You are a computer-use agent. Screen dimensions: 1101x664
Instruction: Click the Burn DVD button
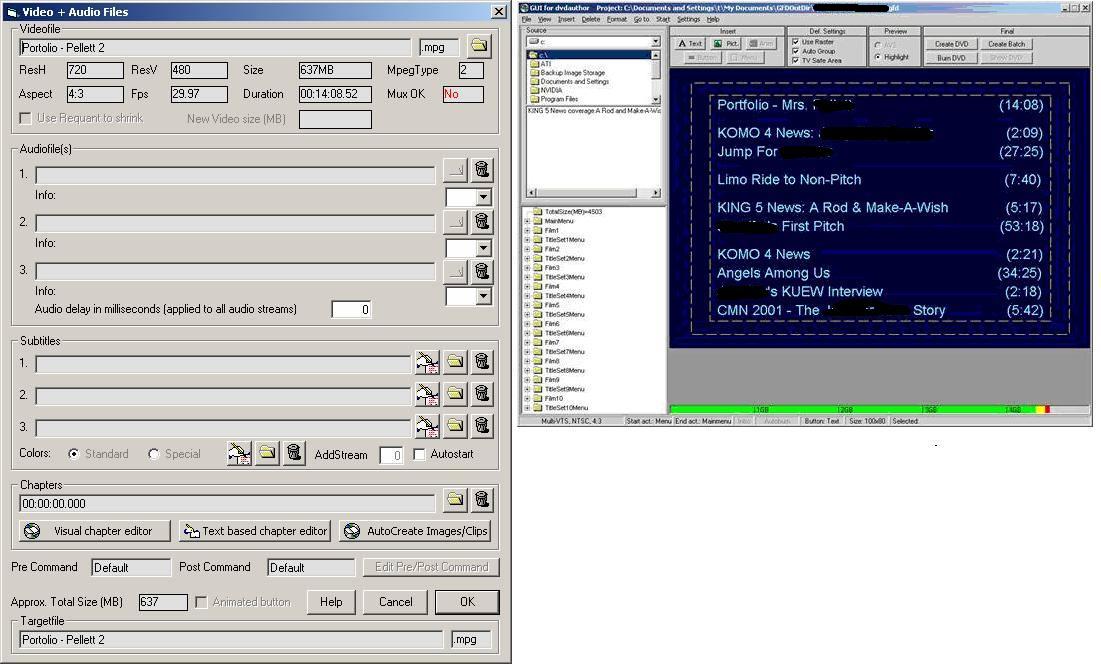coord(951,58)
